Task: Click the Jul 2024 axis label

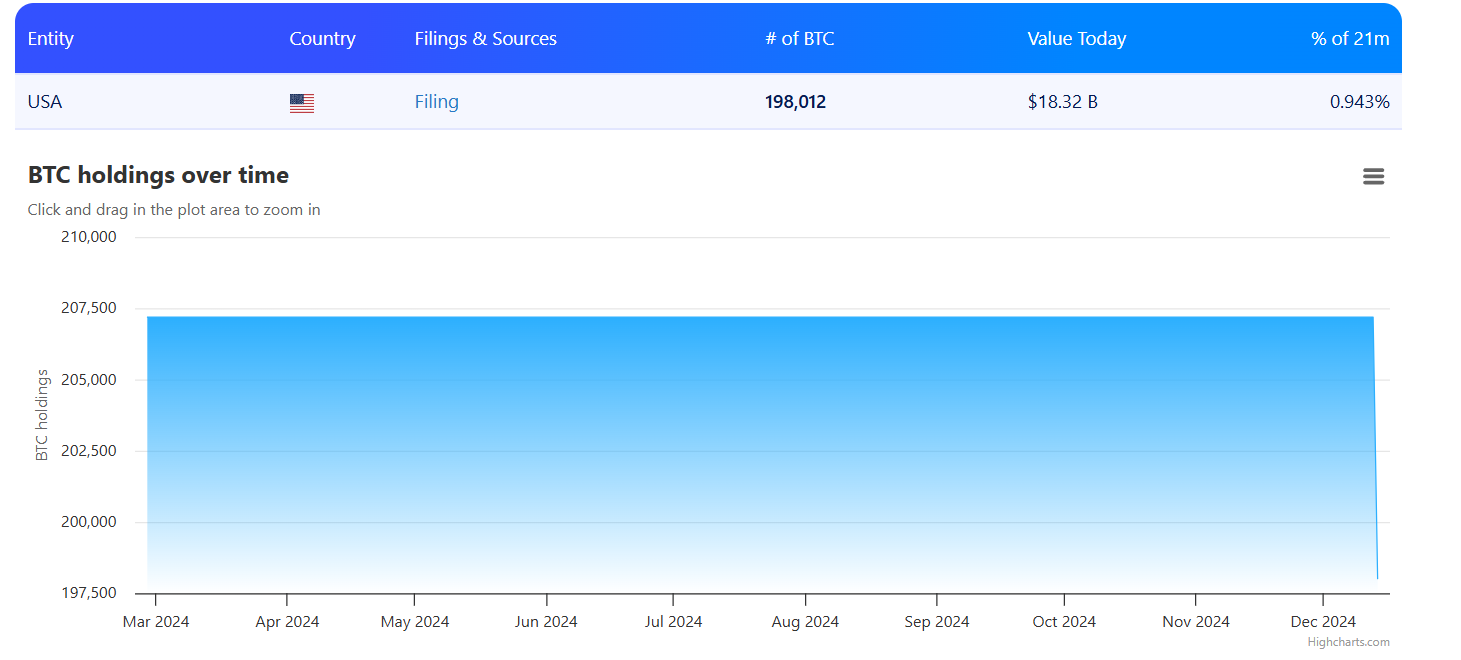Action: [673, 622]
